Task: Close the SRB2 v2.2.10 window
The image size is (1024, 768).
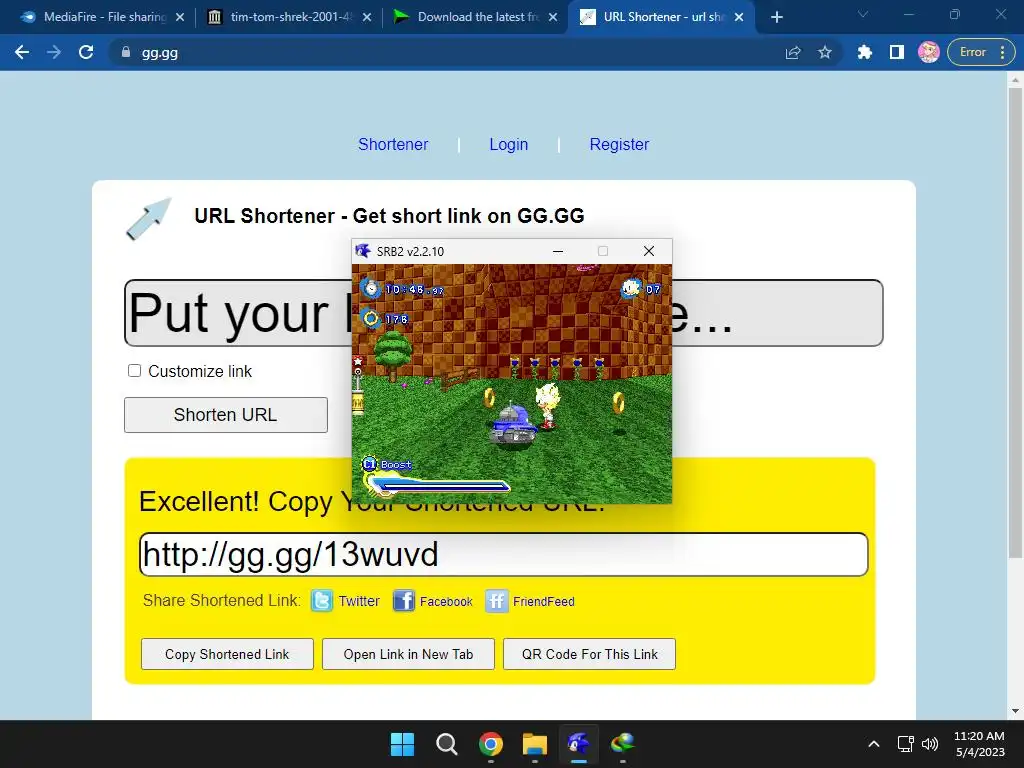Action: click(648, 251)
